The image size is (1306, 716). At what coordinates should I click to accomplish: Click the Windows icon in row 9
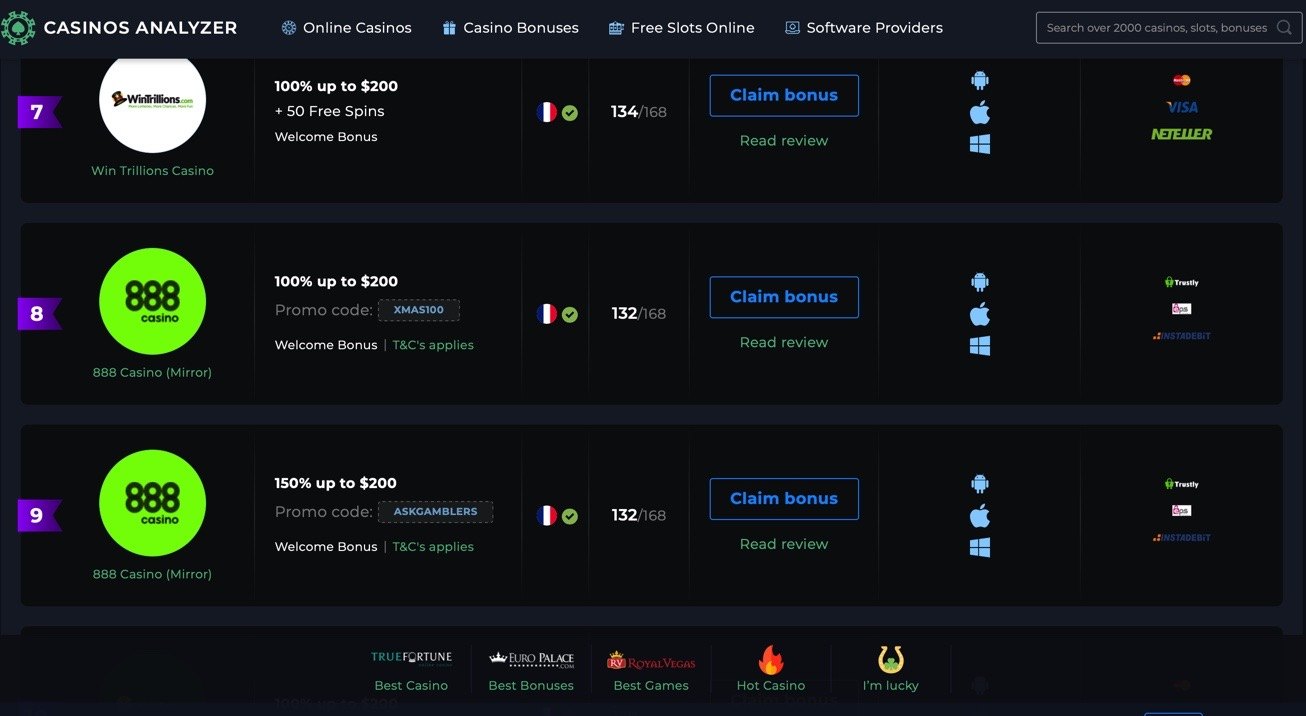point(980,548)
